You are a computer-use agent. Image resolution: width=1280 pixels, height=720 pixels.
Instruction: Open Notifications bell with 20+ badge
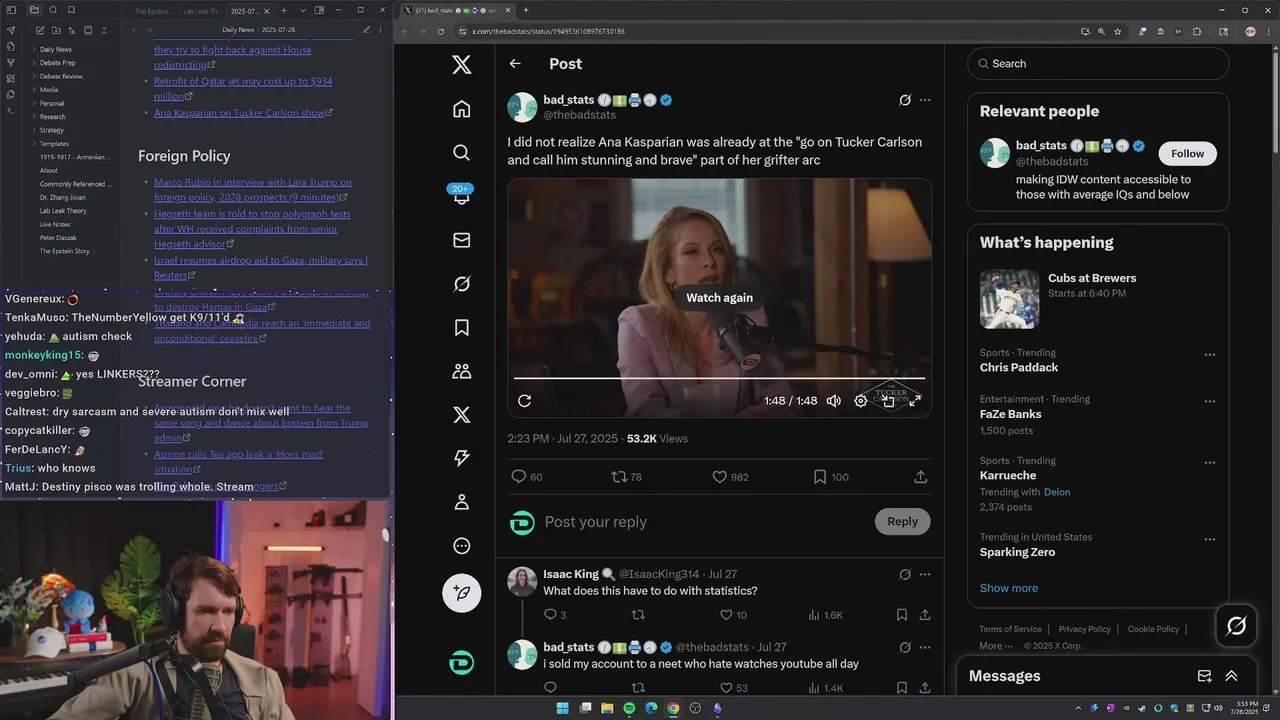point(461,196)
